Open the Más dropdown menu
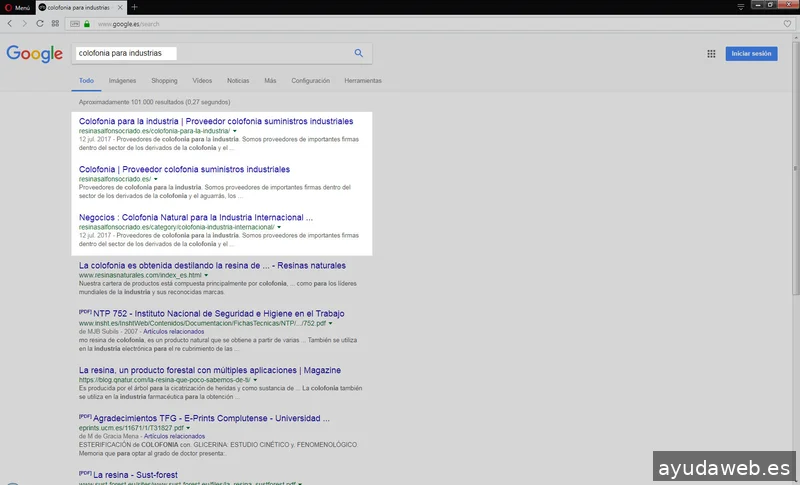Screen dimensions: 800x485 point(270,81)
